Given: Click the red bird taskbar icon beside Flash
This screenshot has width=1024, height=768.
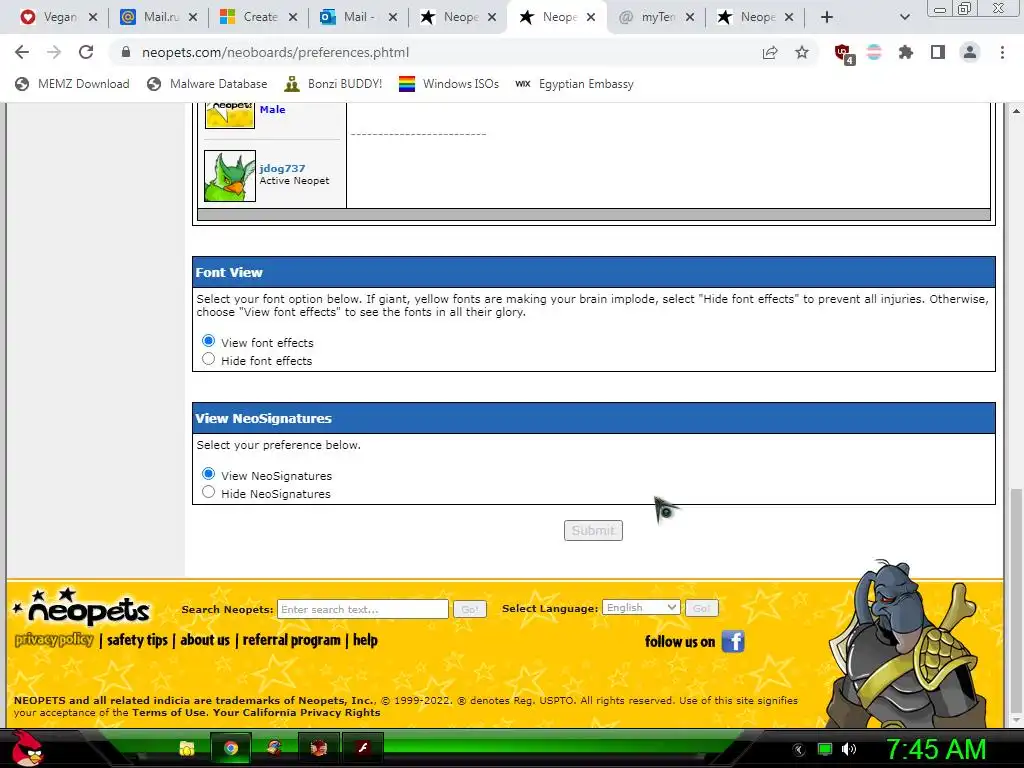Looking at the screenshot, I should 319,748.
